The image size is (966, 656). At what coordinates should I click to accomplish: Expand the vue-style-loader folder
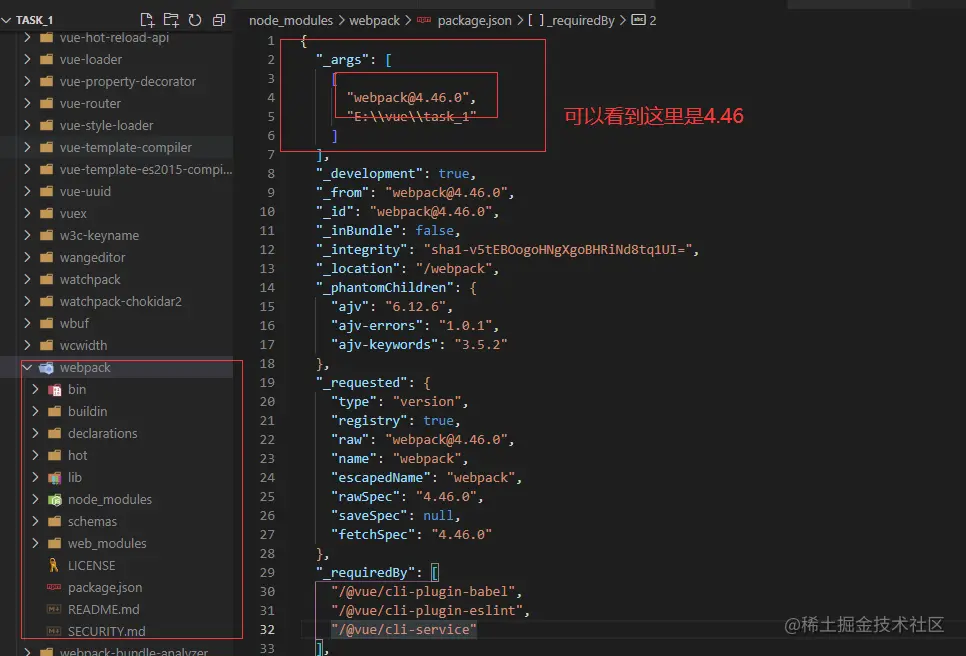pyautogui.click(x=27, y=125)
